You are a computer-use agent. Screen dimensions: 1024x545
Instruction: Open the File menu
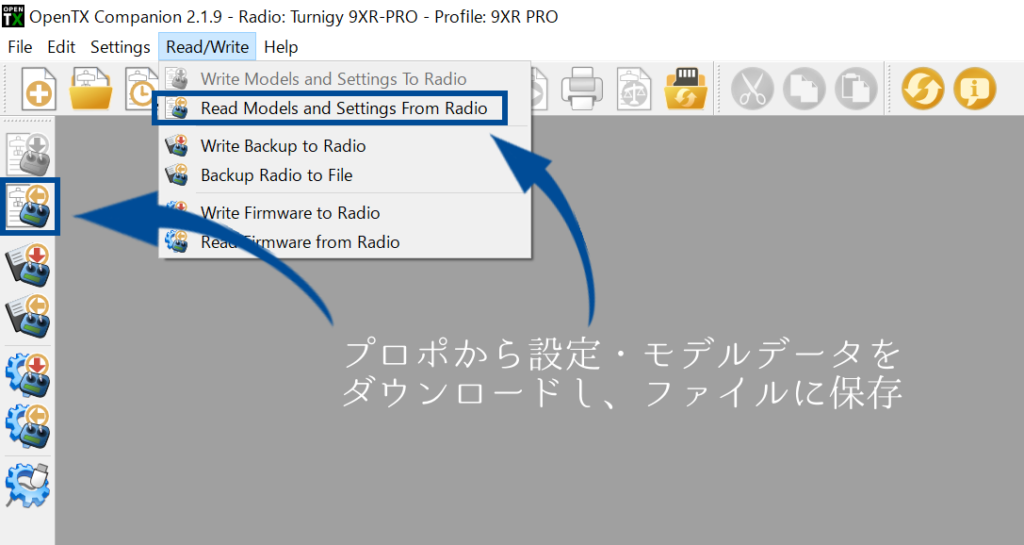point(20,47)
